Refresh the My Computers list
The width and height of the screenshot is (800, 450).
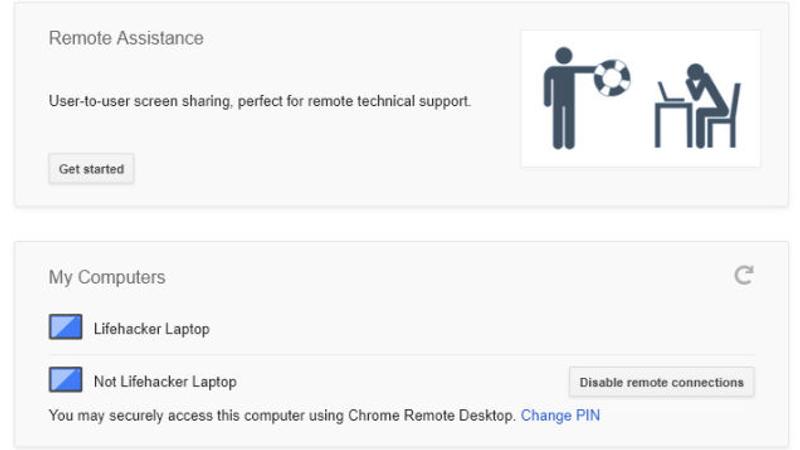[x=743, y=275]
